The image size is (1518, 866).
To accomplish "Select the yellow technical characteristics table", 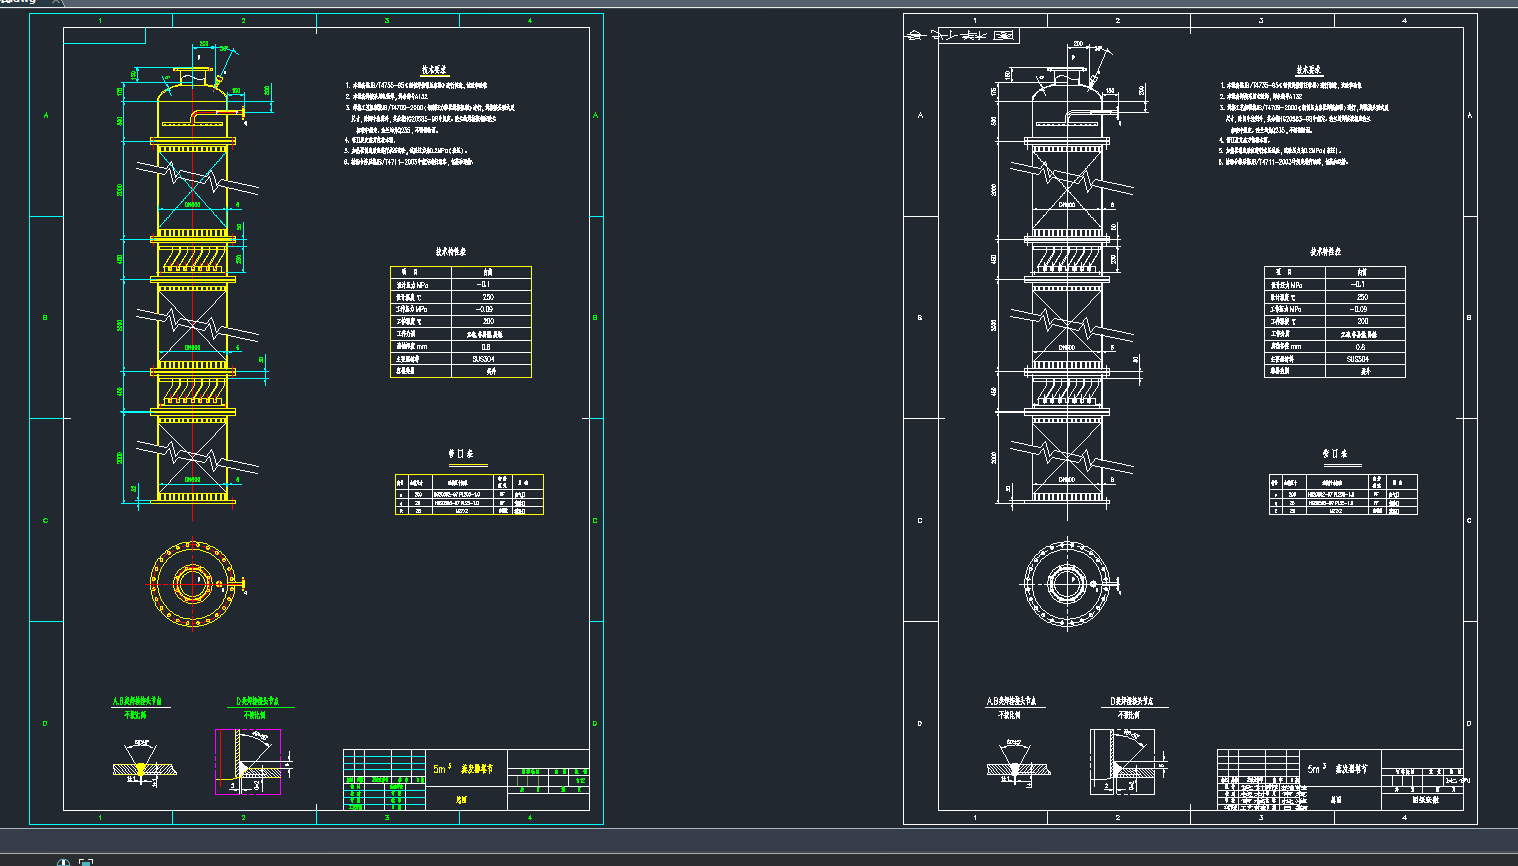I will (460, 320).
